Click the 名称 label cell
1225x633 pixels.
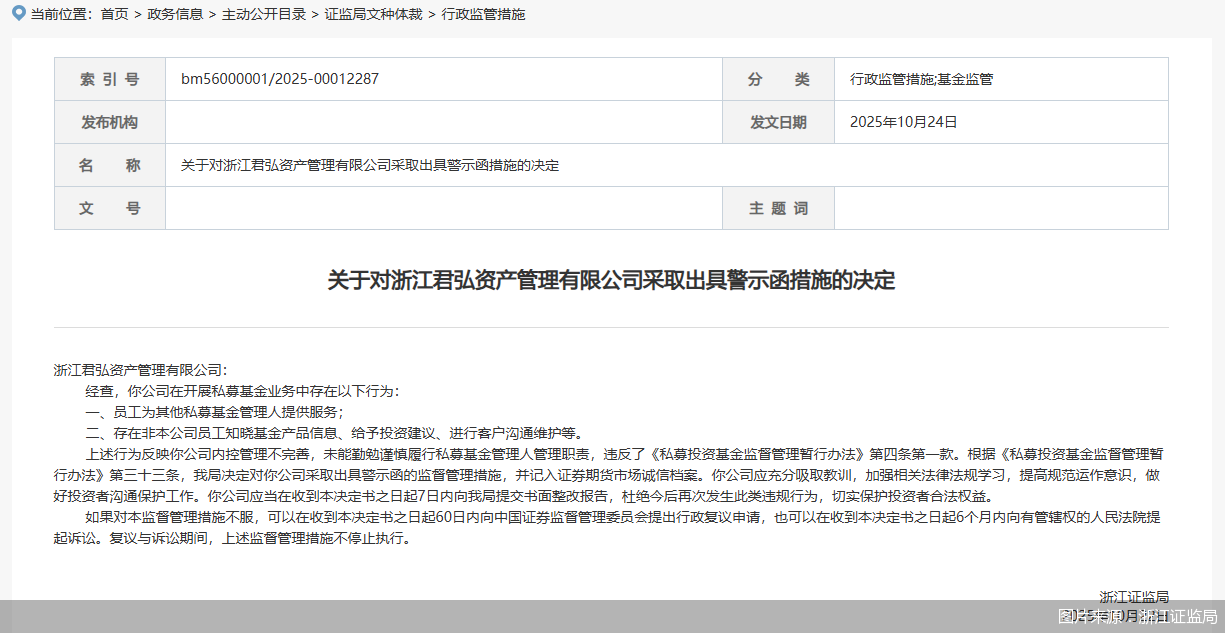coord(110,165)
